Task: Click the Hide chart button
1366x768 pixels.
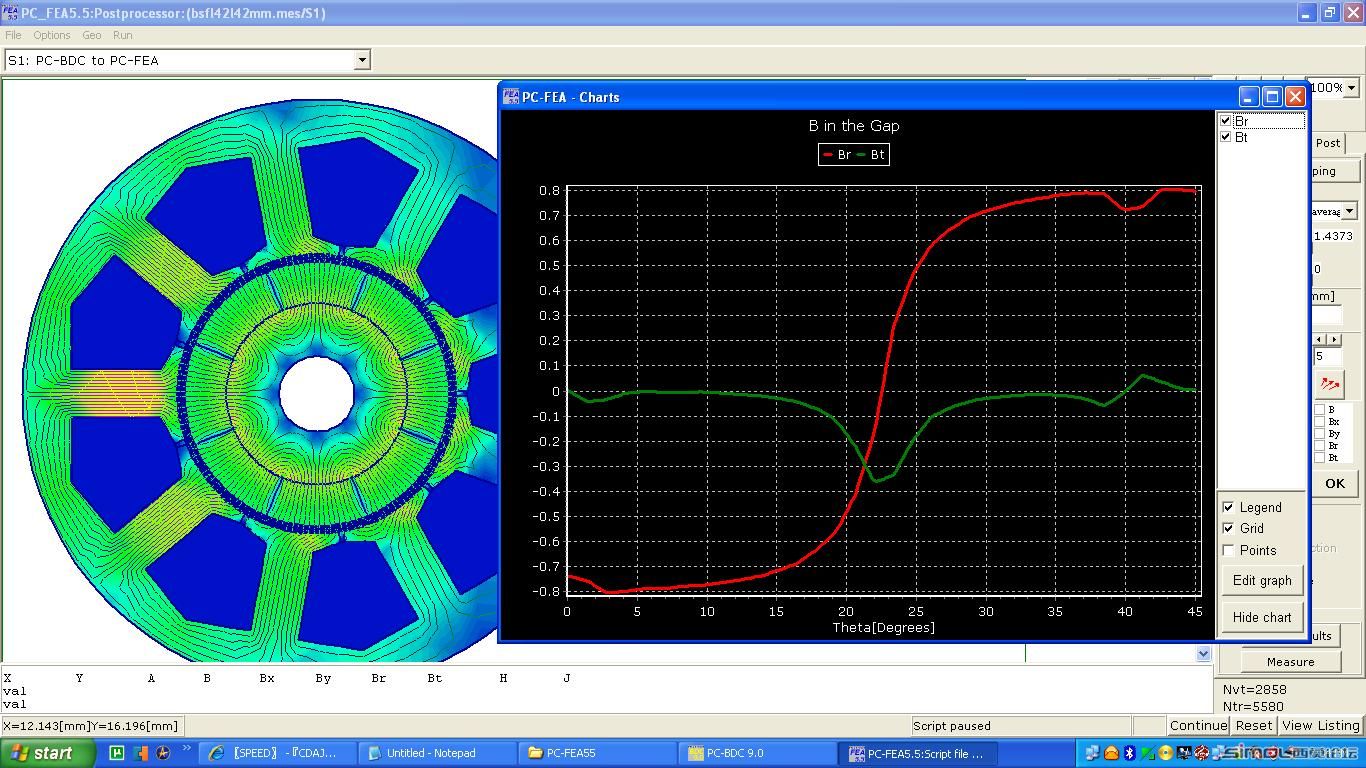Action: pos(1262,617)
